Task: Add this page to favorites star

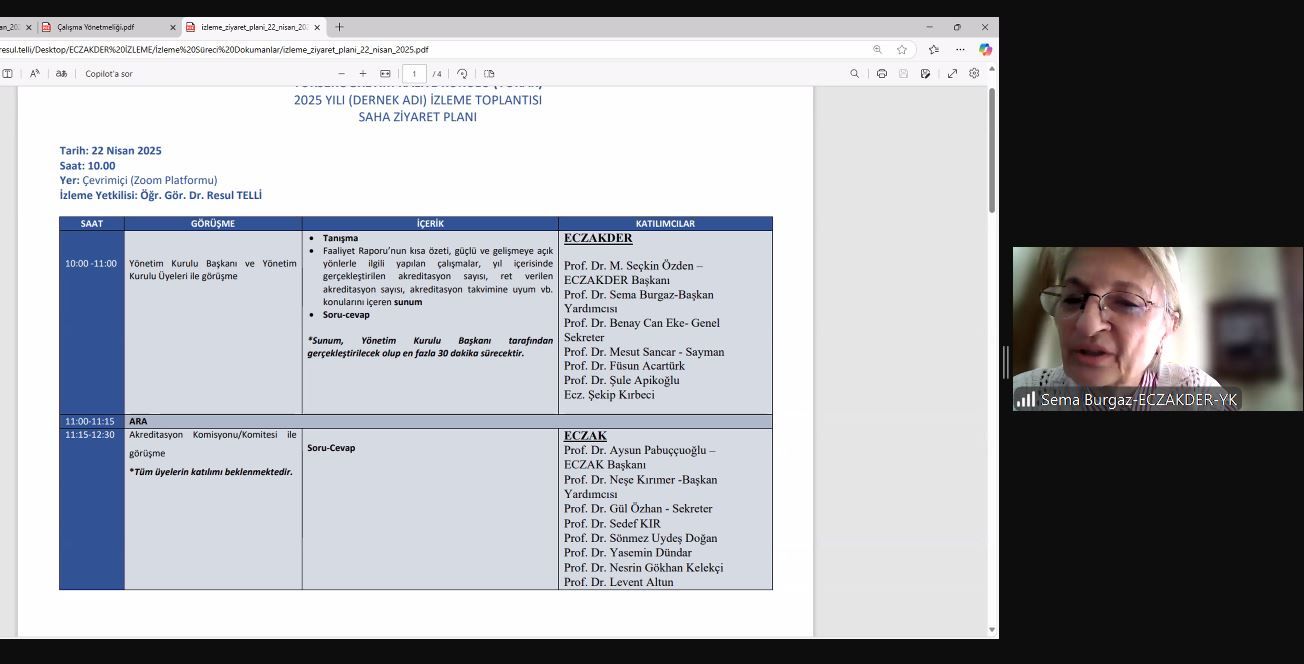Action: pos(902,49)
